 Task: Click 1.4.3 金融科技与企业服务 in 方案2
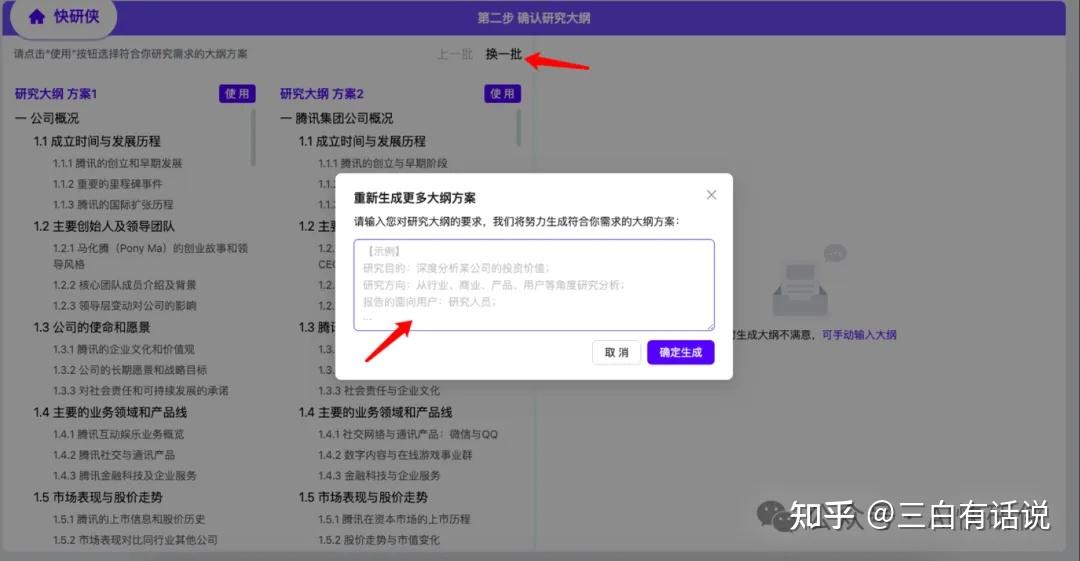[x=379, y=476]
